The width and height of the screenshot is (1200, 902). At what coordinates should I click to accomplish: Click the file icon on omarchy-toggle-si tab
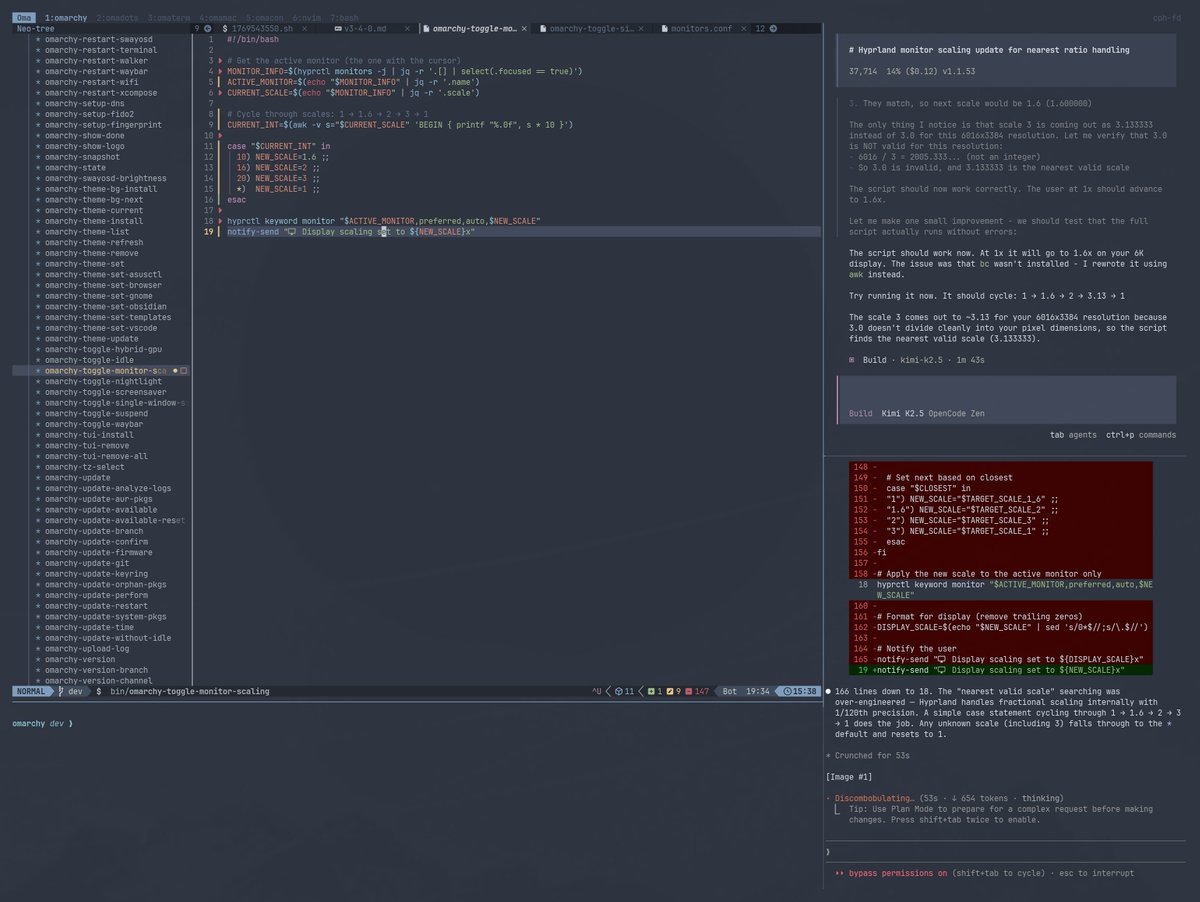[544, 29]
